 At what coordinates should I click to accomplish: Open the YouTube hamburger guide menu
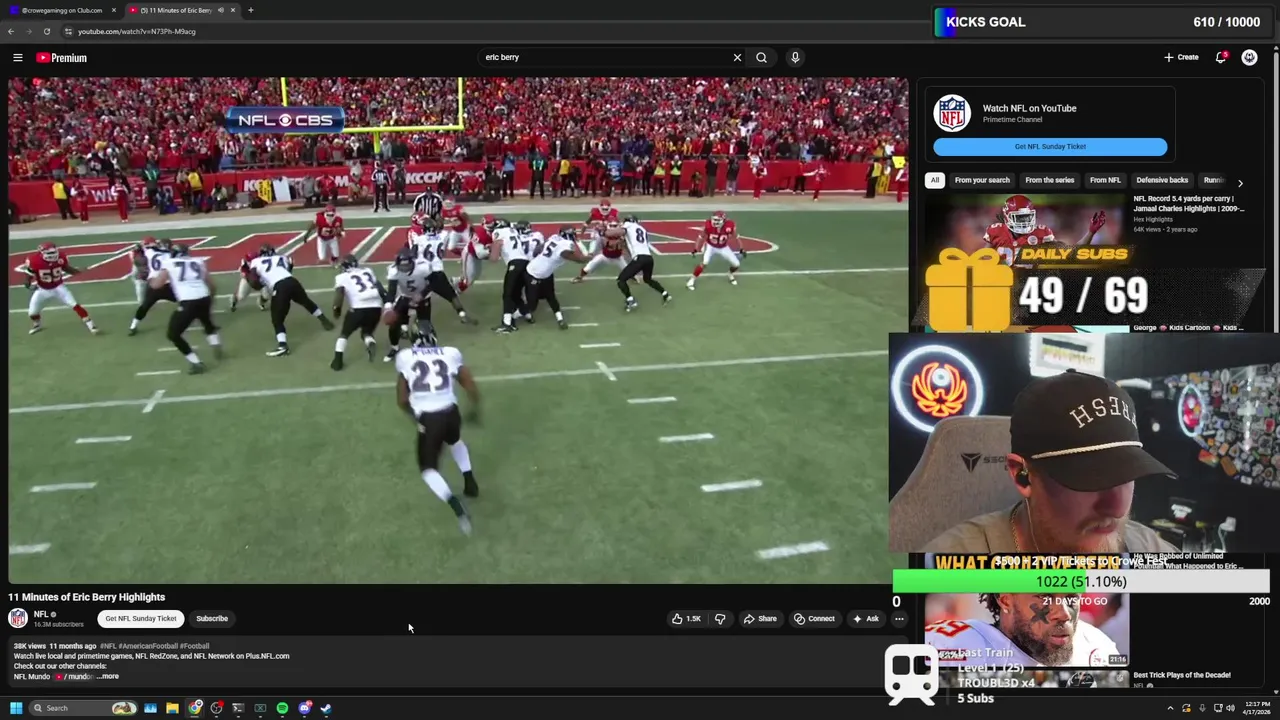17,57
